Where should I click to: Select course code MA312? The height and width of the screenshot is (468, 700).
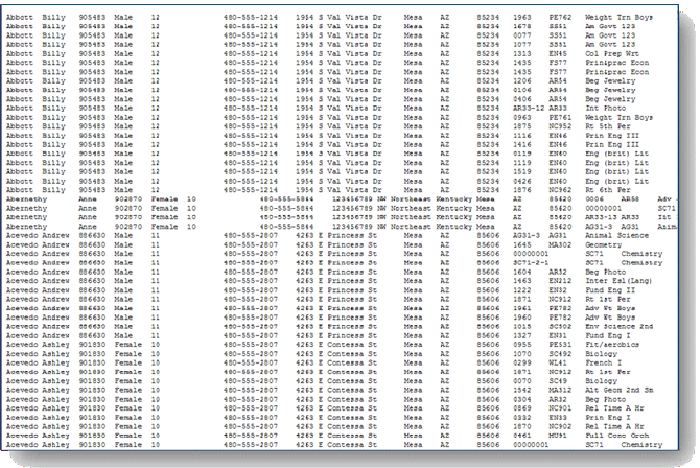click(x=560, y=390)
